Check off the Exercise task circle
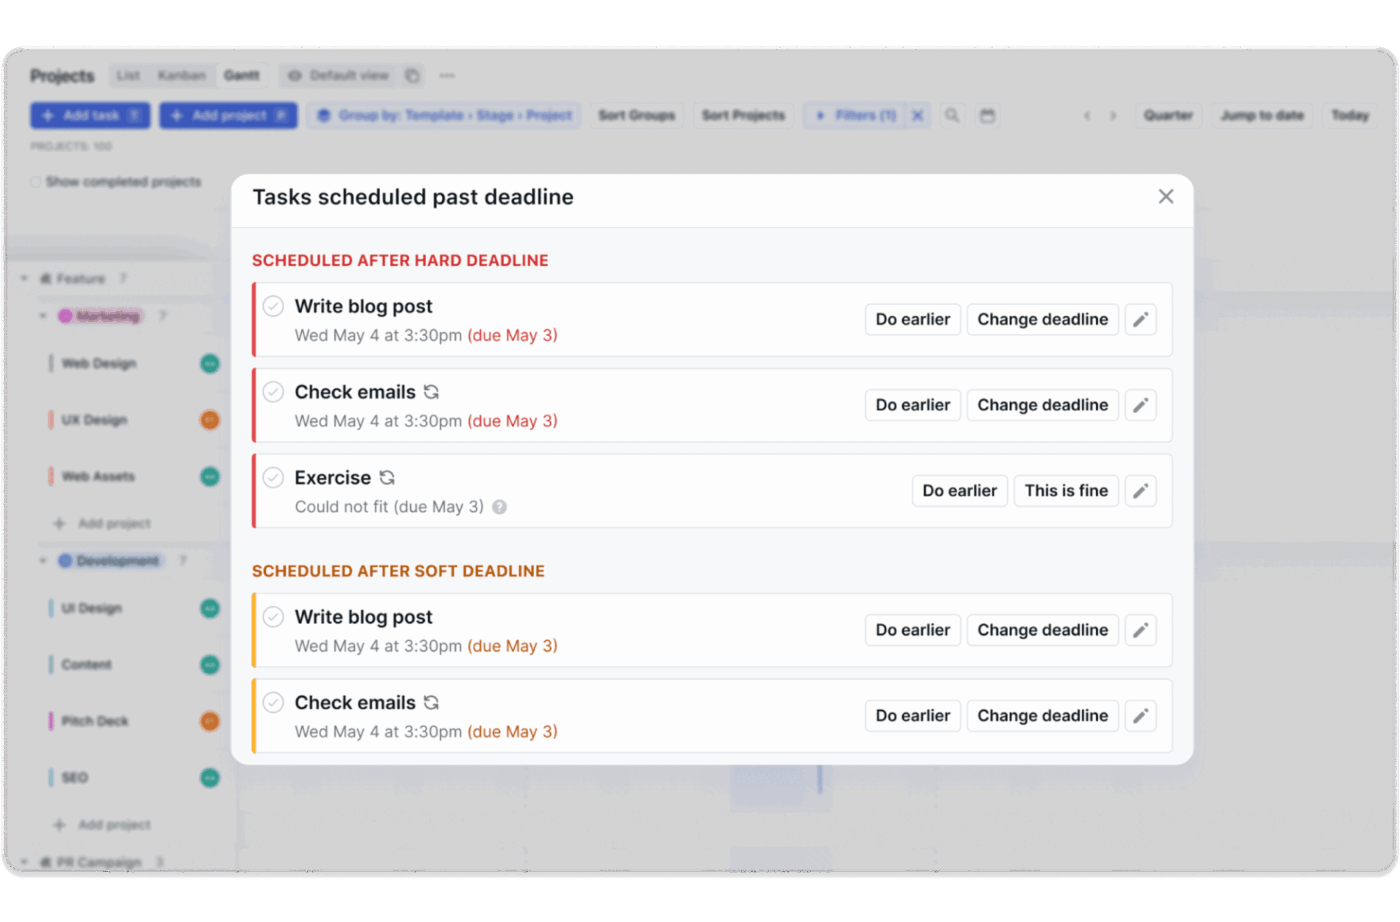Viewport: 1400px width, 922px height. coord(273,478)
